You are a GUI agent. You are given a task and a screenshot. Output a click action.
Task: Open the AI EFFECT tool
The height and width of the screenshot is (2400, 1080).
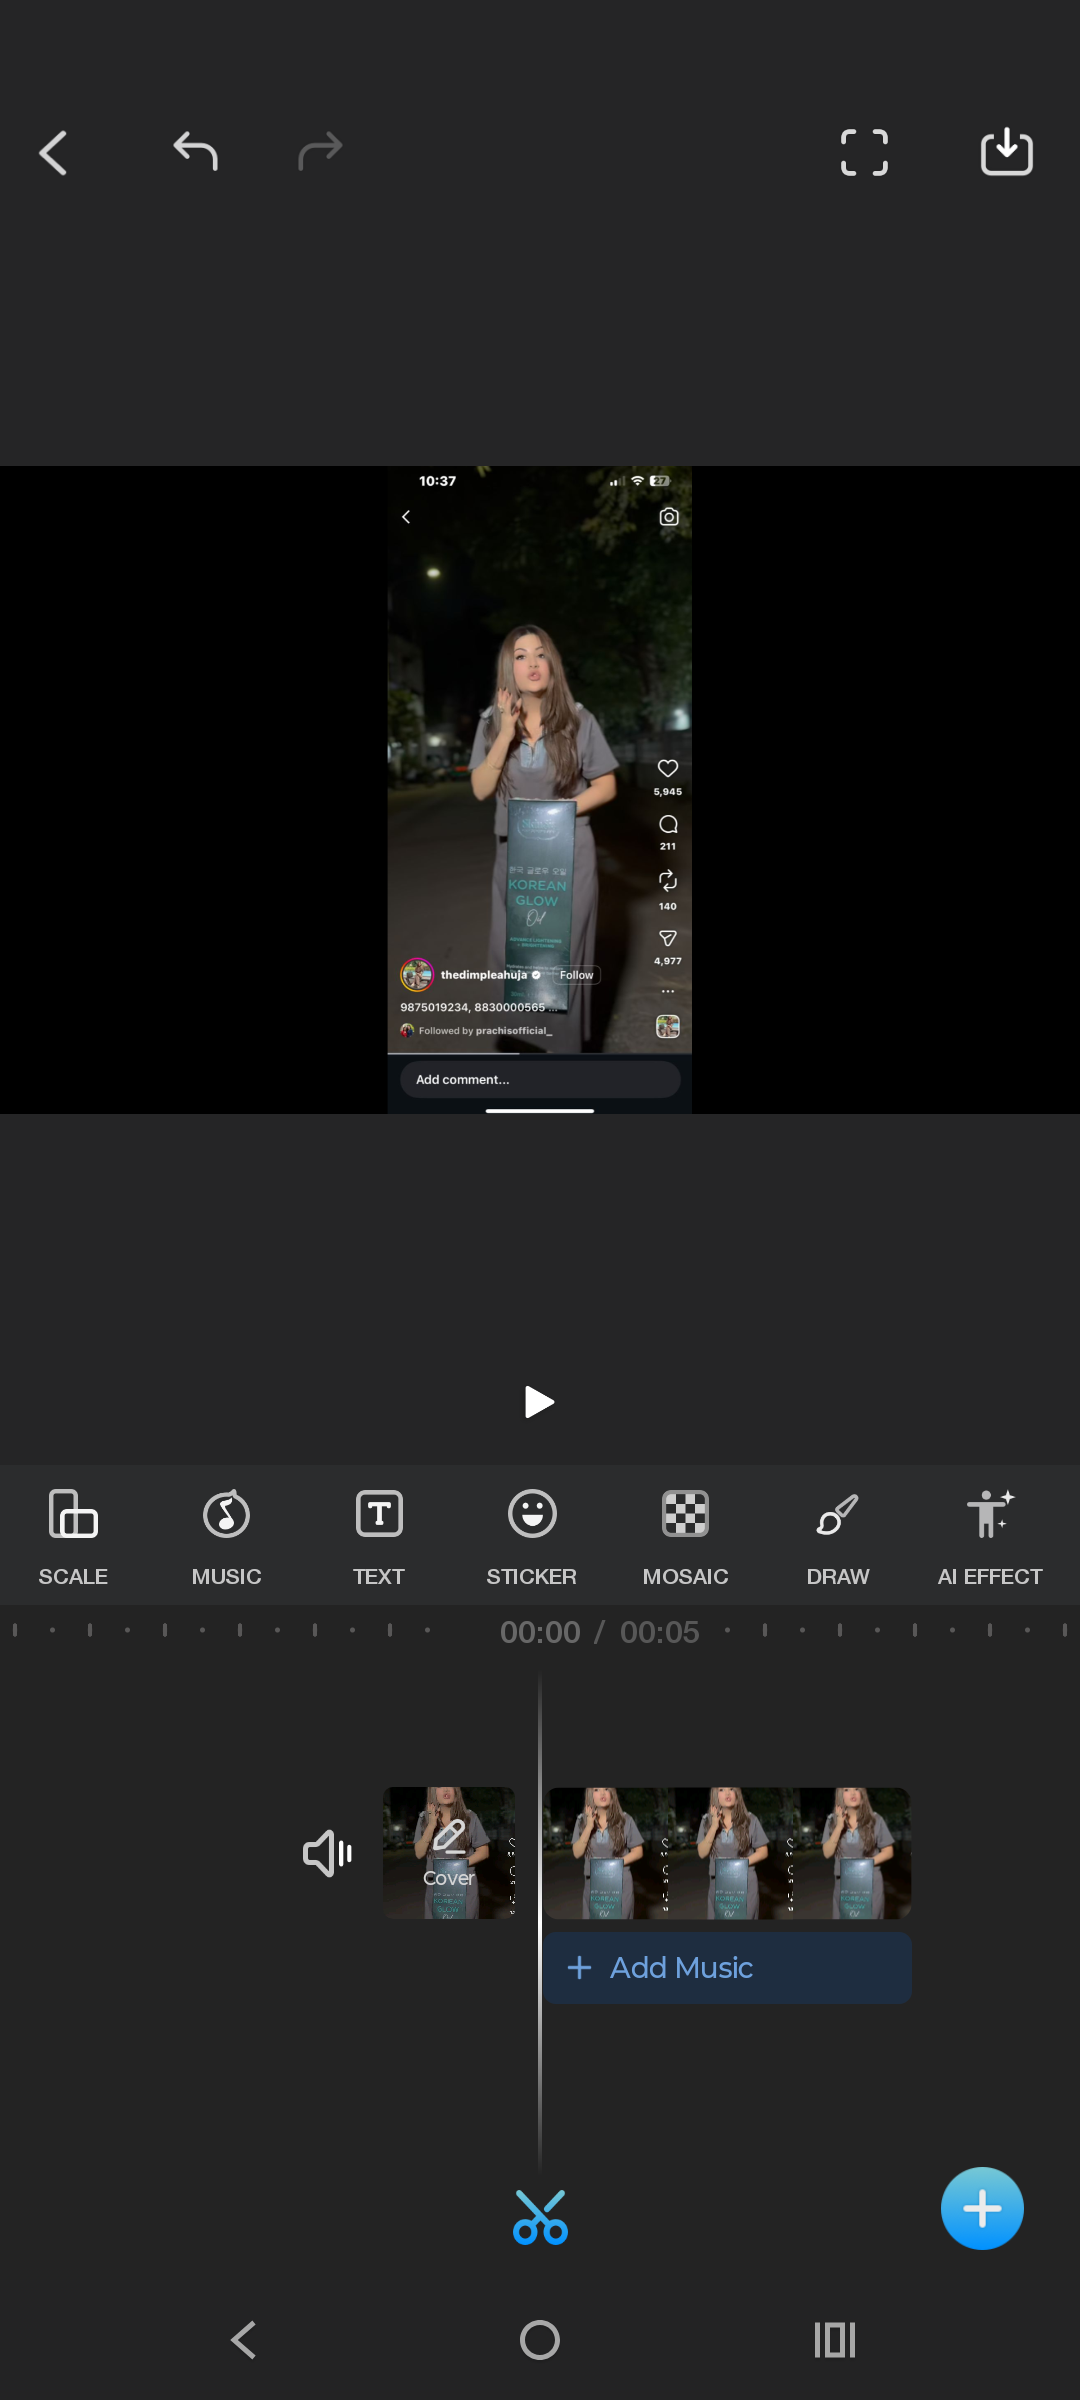[x=990, y=1537]
